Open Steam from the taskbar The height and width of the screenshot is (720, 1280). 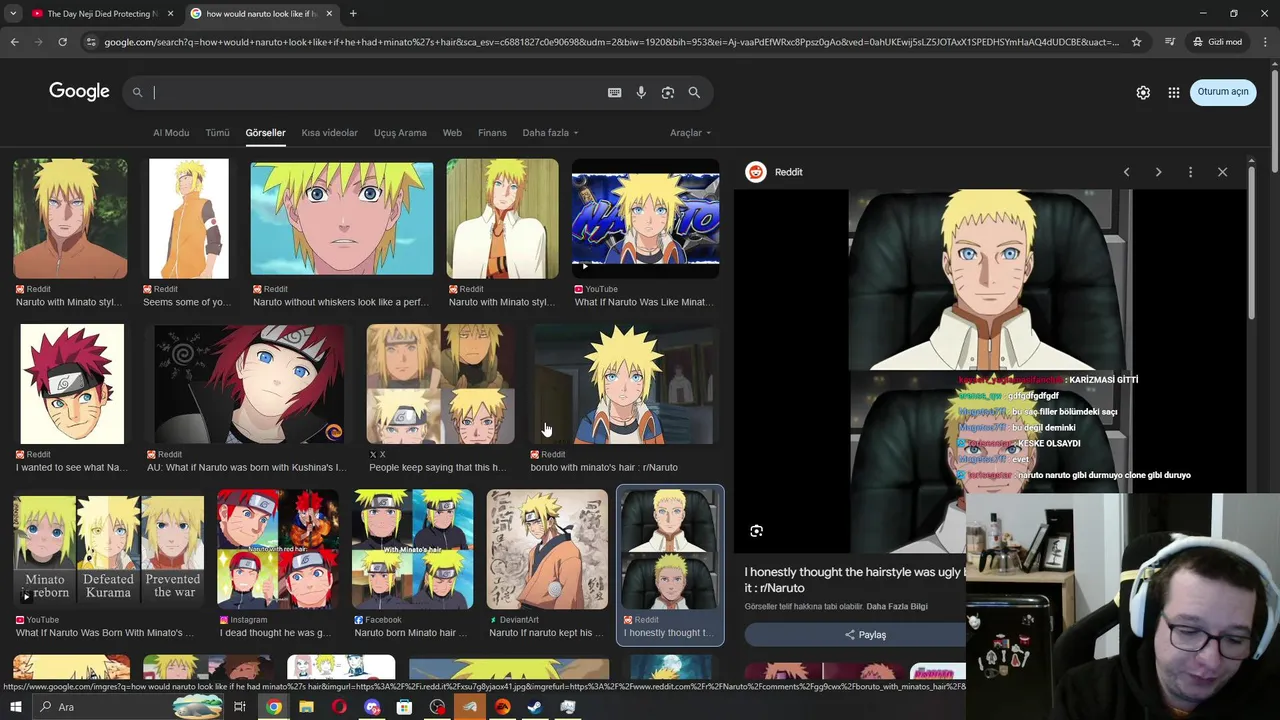pos(535,707)
